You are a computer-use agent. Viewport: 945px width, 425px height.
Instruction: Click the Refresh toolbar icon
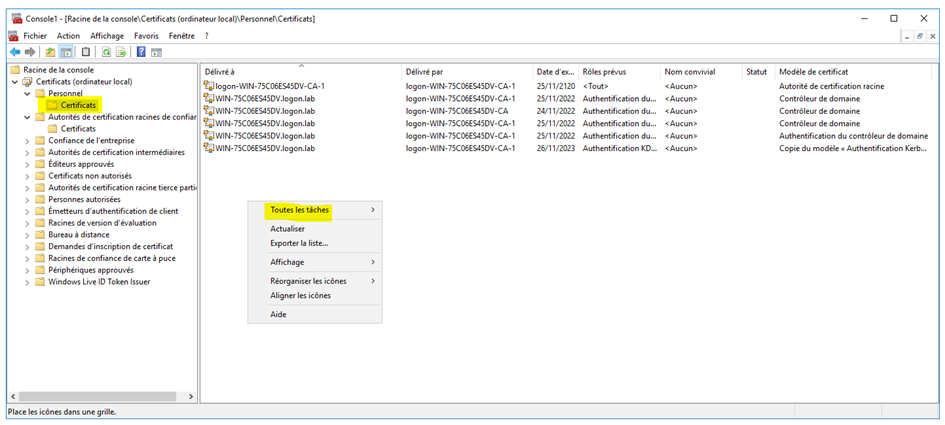coord(105,52)
